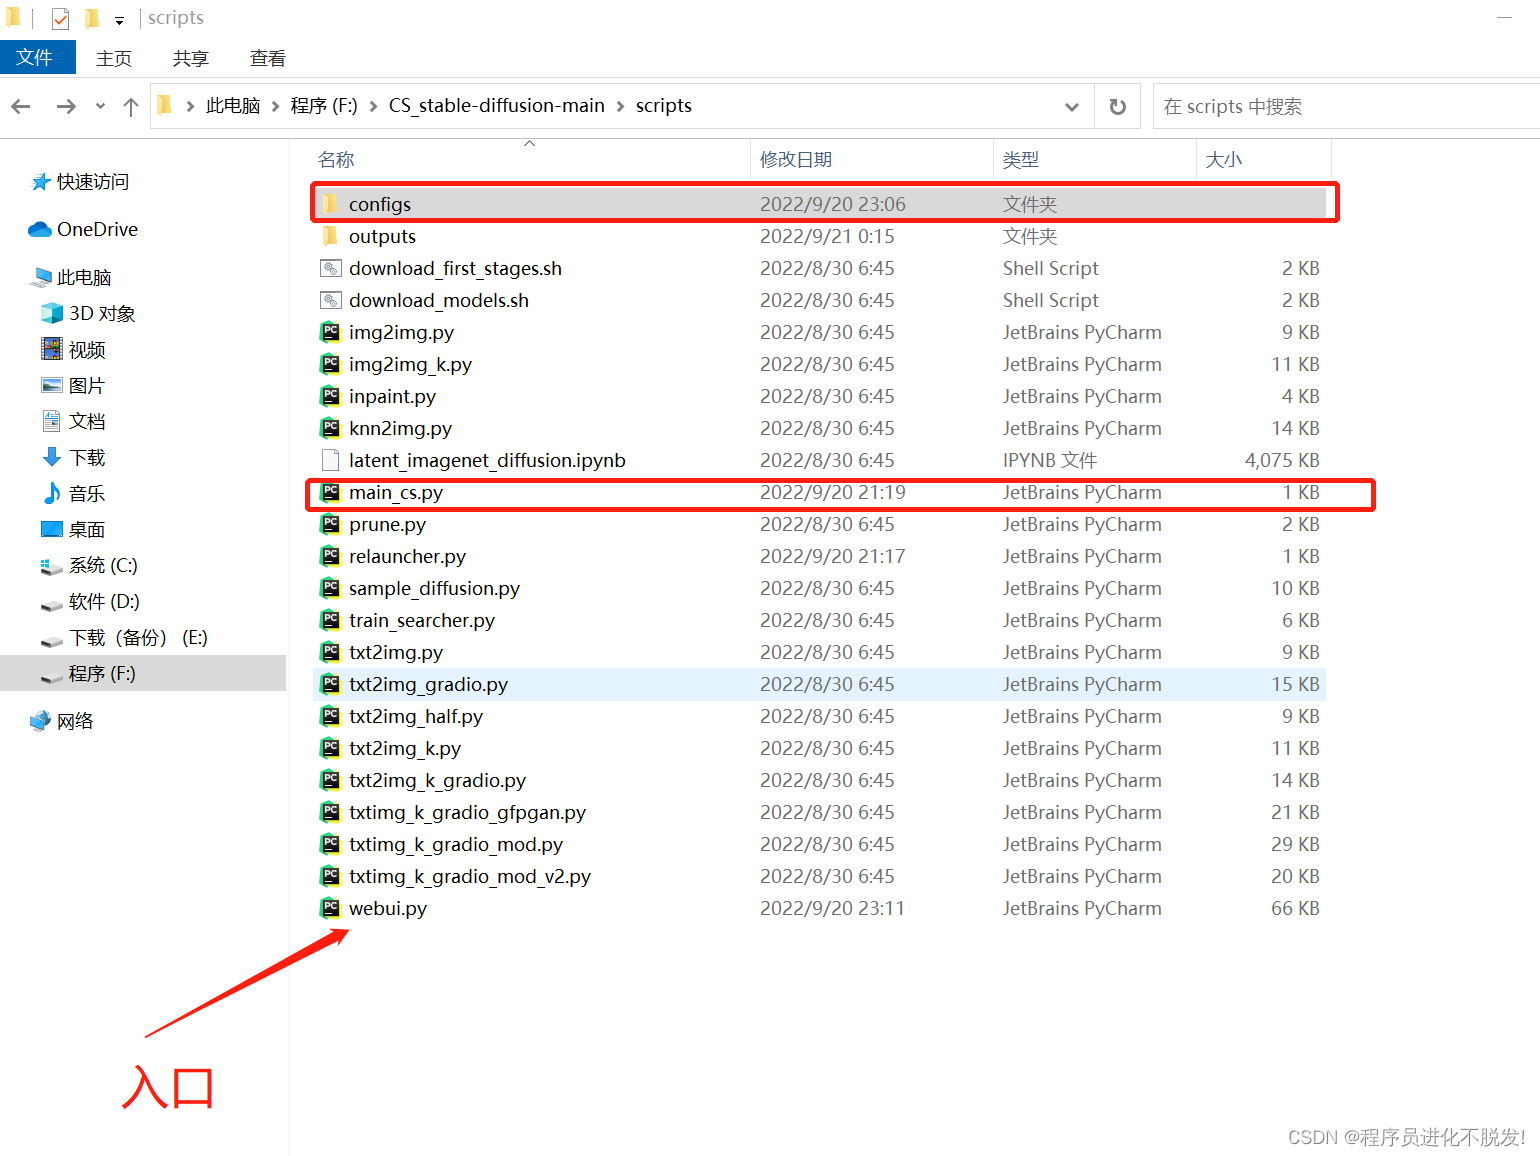Sort files by 类型 column

point(1021,160)
